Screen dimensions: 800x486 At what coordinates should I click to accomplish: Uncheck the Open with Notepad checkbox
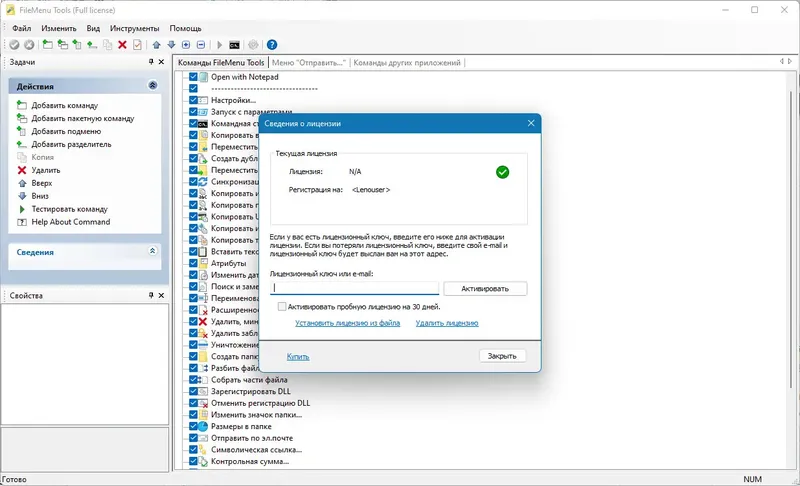coord(193,77)
